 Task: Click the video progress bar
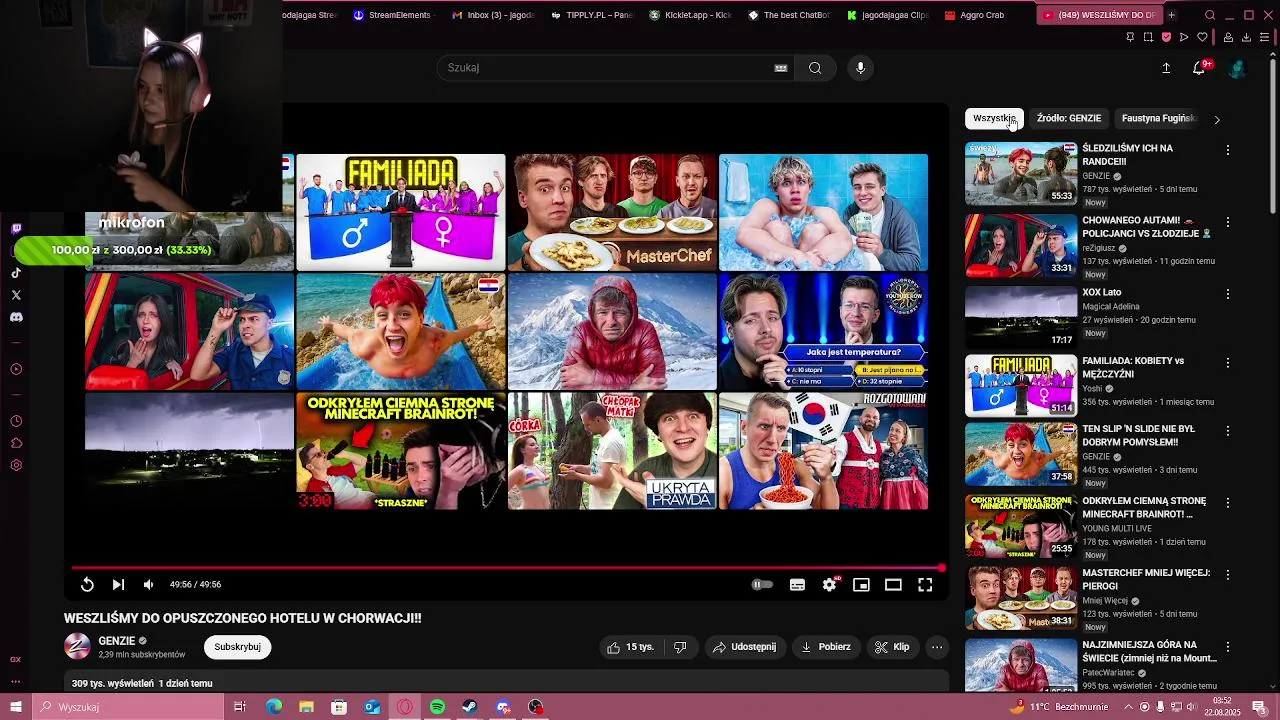[506, 568]
